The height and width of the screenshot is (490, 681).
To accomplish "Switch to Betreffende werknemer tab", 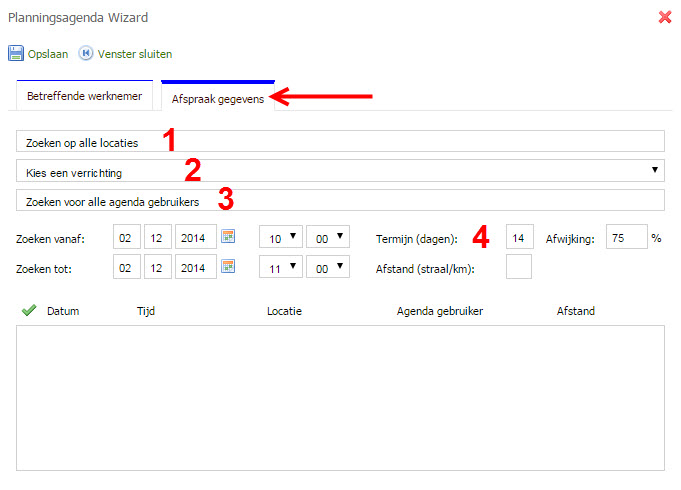I will pyautogui.click(x=84, y=97).
